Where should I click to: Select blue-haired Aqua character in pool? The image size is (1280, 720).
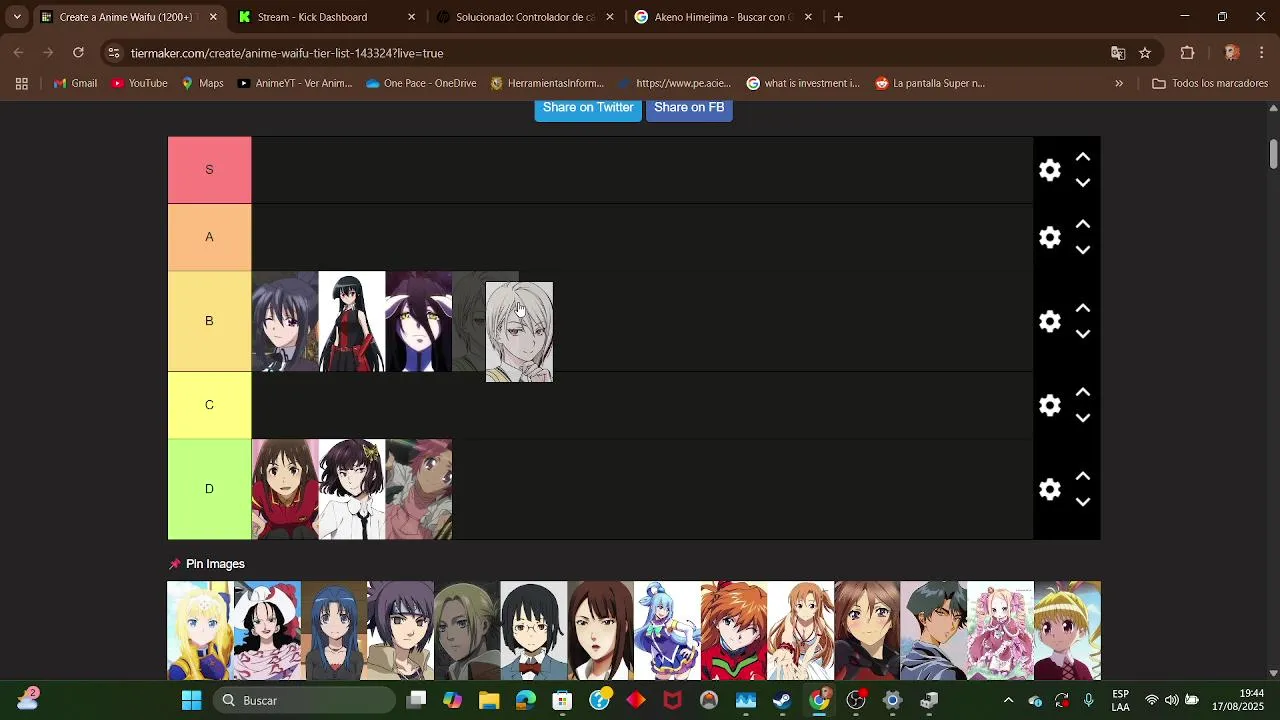[x=667, y=631]
